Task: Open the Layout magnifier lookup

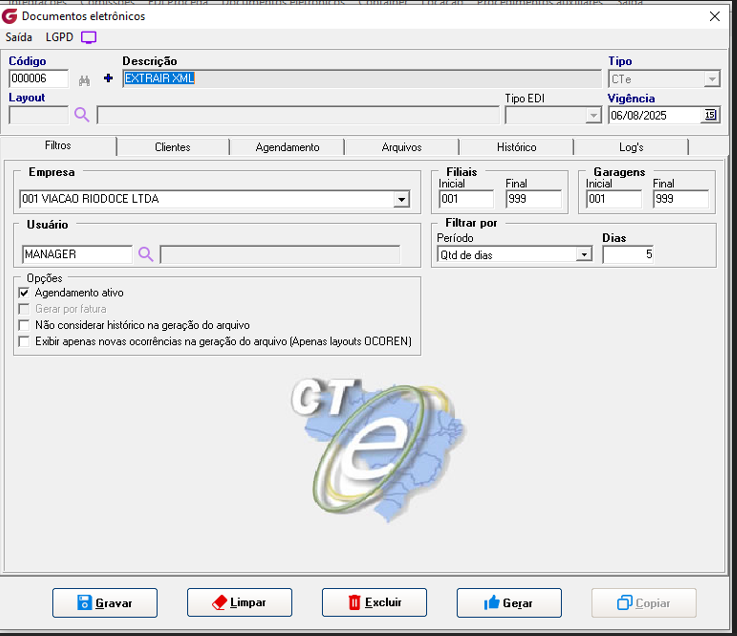Action: 81,114
